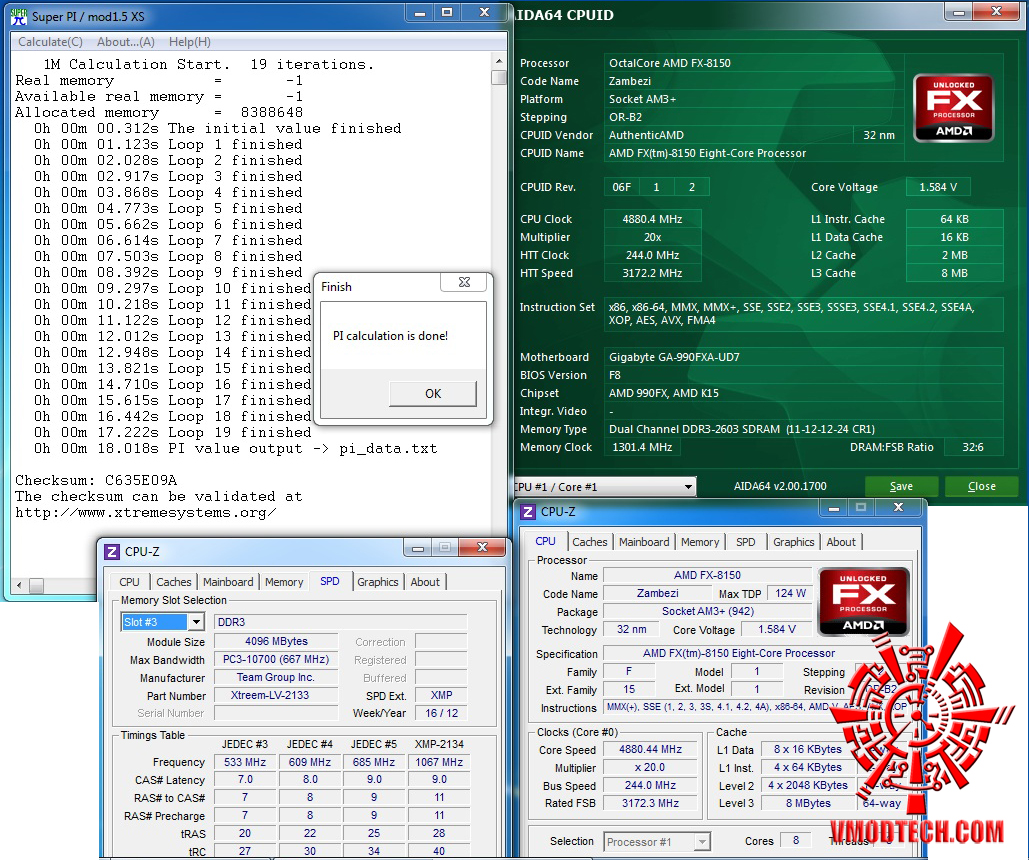Click the Memory Clock 1301.4 MHz value in AIDA64
This screenshot has height=860, width=1029.
(642, 447)
